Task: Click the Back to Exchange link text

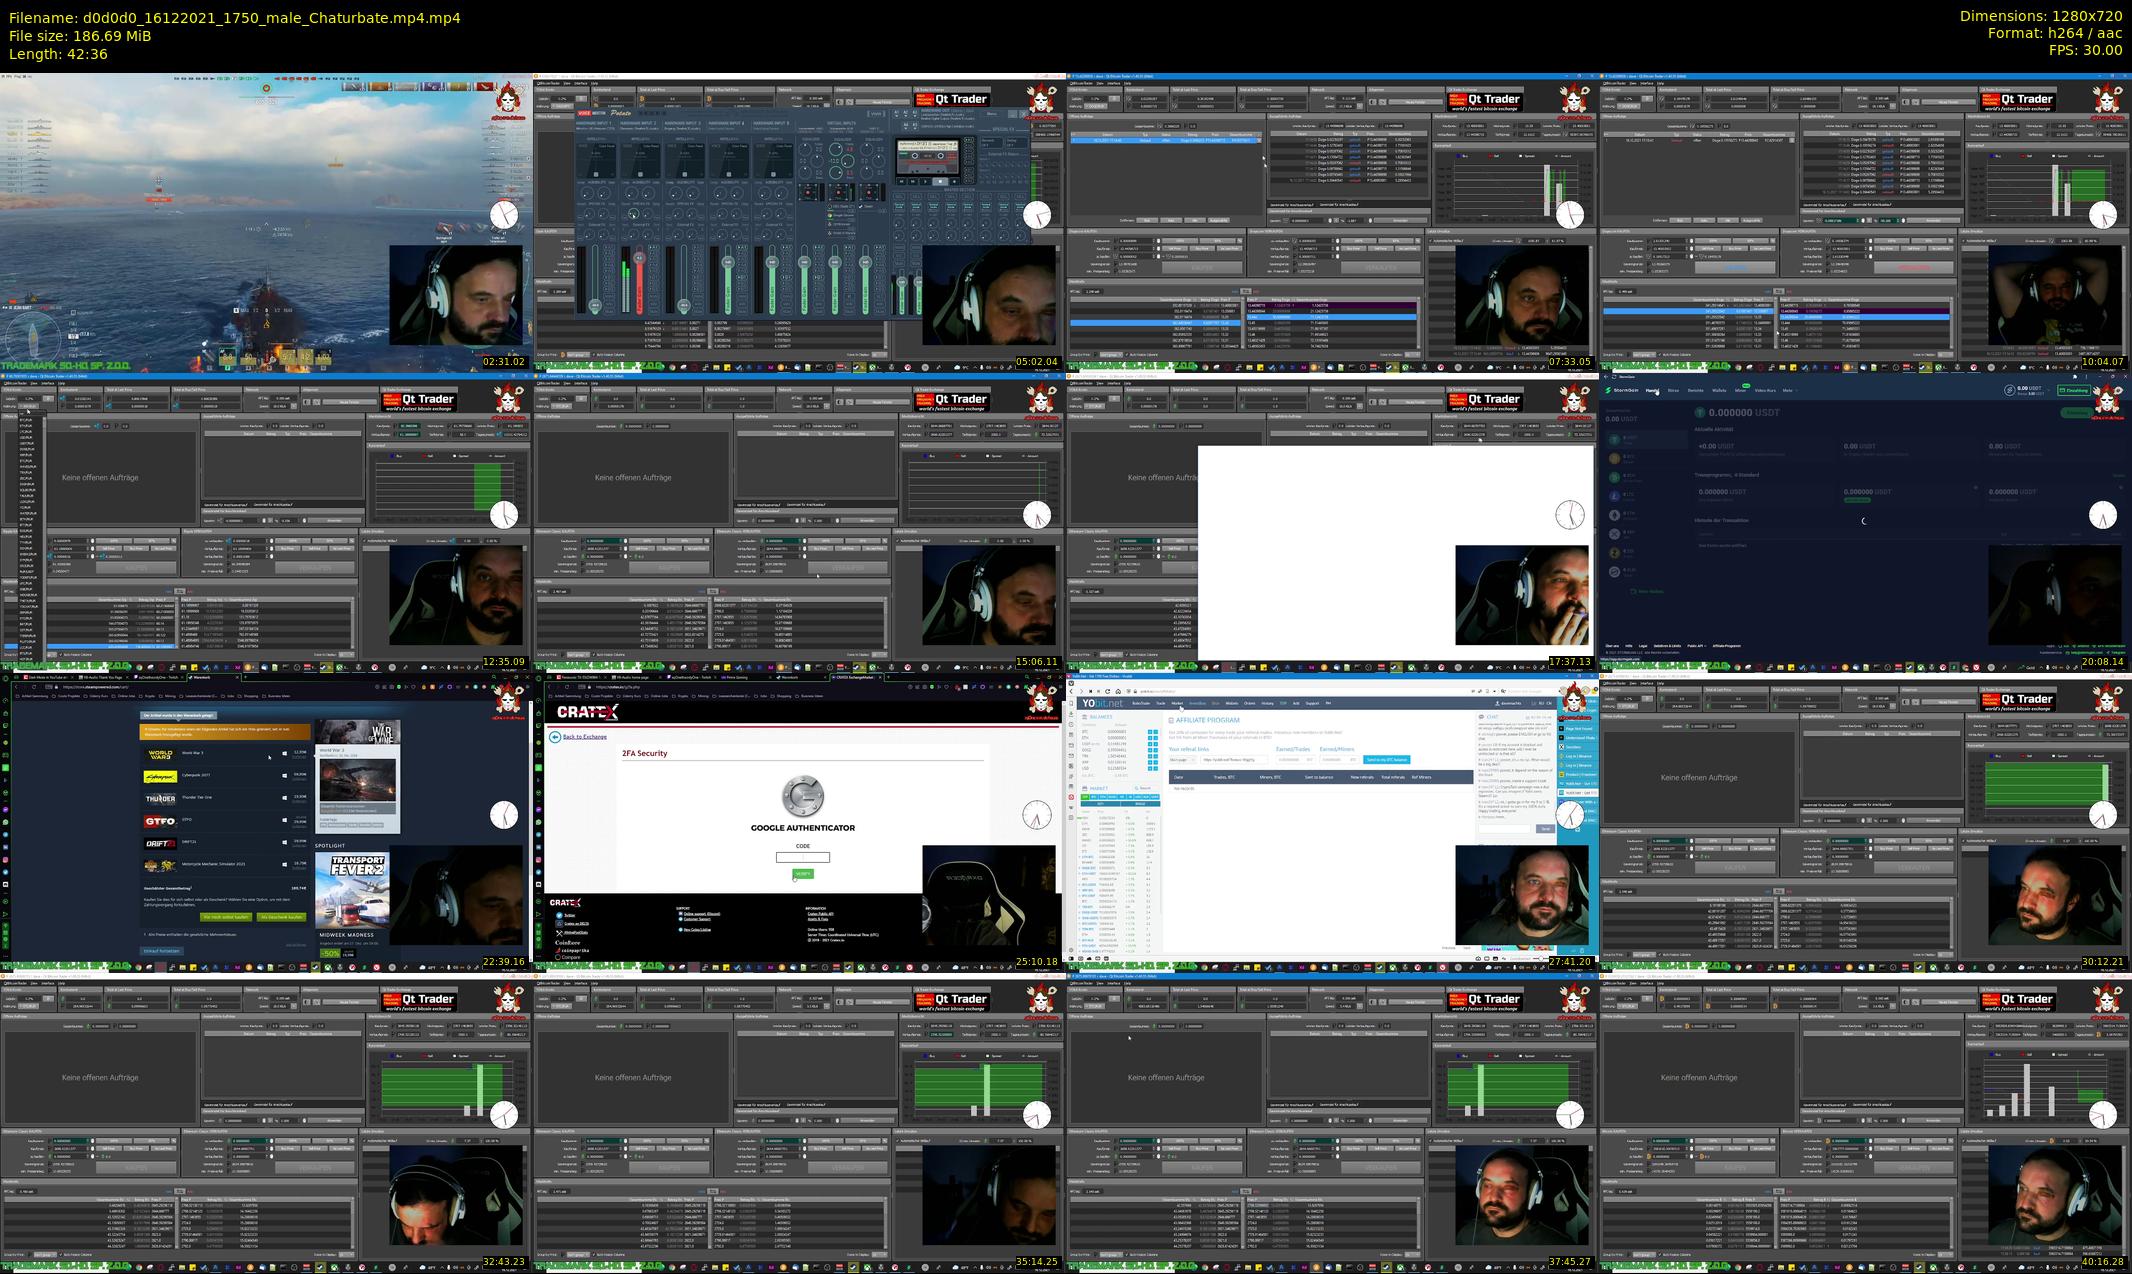Action: coord(585,737)
